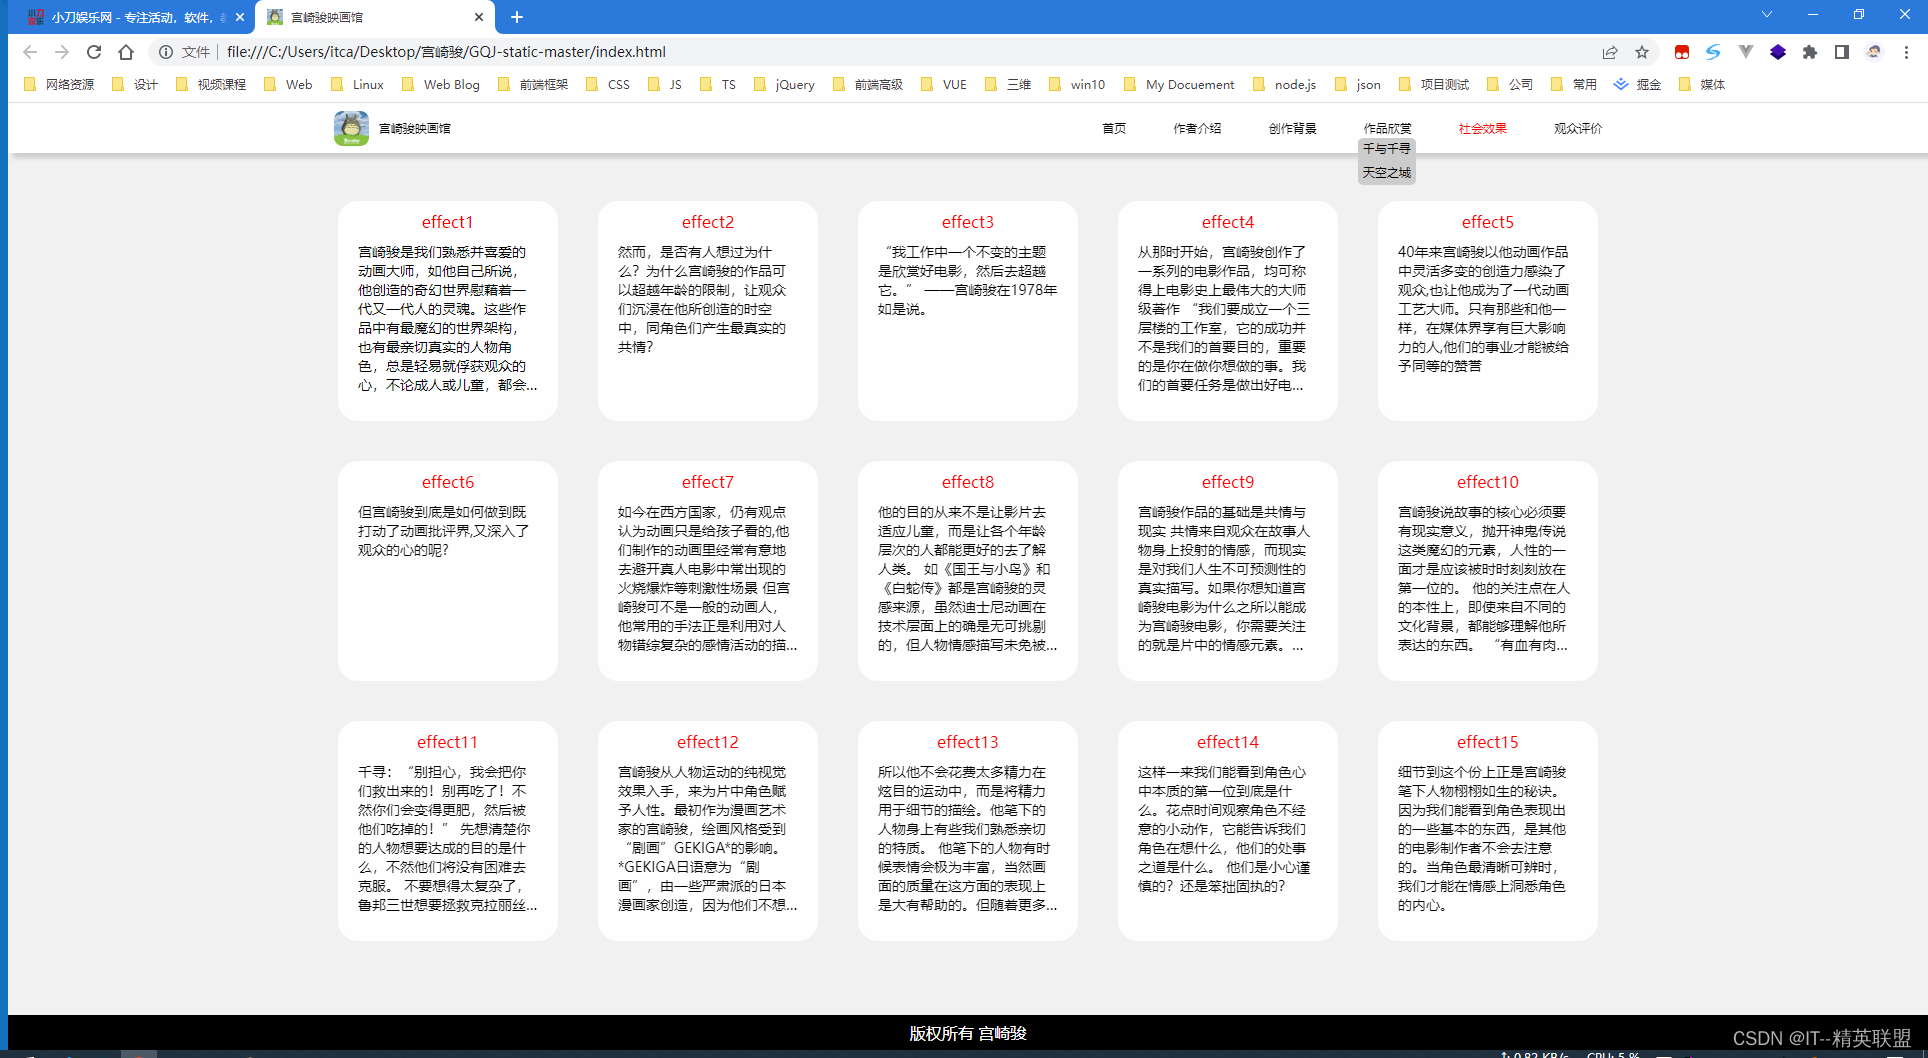
Task: Open the effect8 card
Action: (x=968, y=570)
